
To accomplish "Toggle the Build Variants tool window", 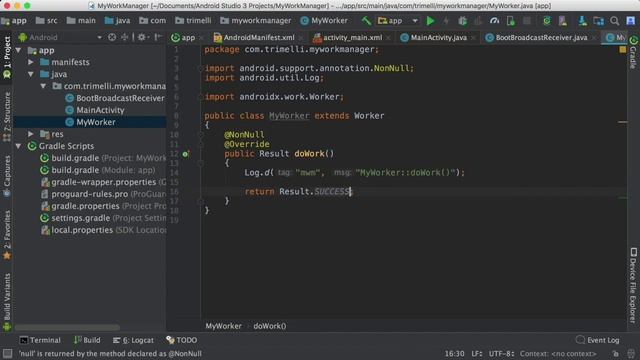I will tap(7, 301).
